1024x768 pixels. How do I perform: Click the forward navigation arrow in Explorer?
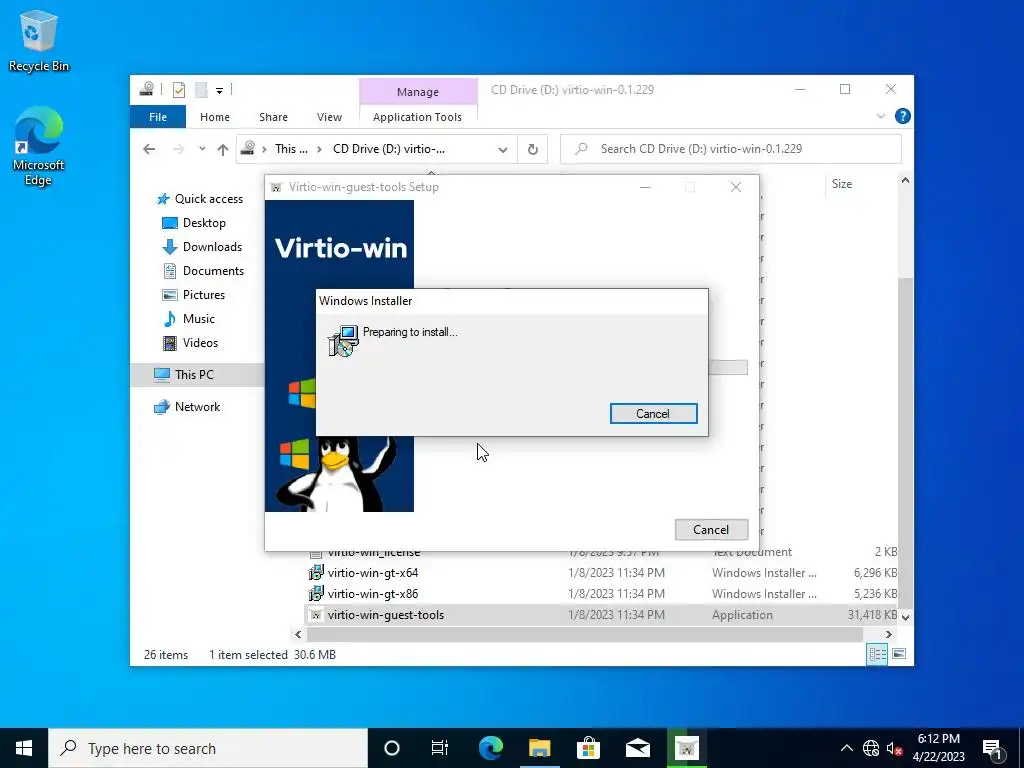pos(178,150)
